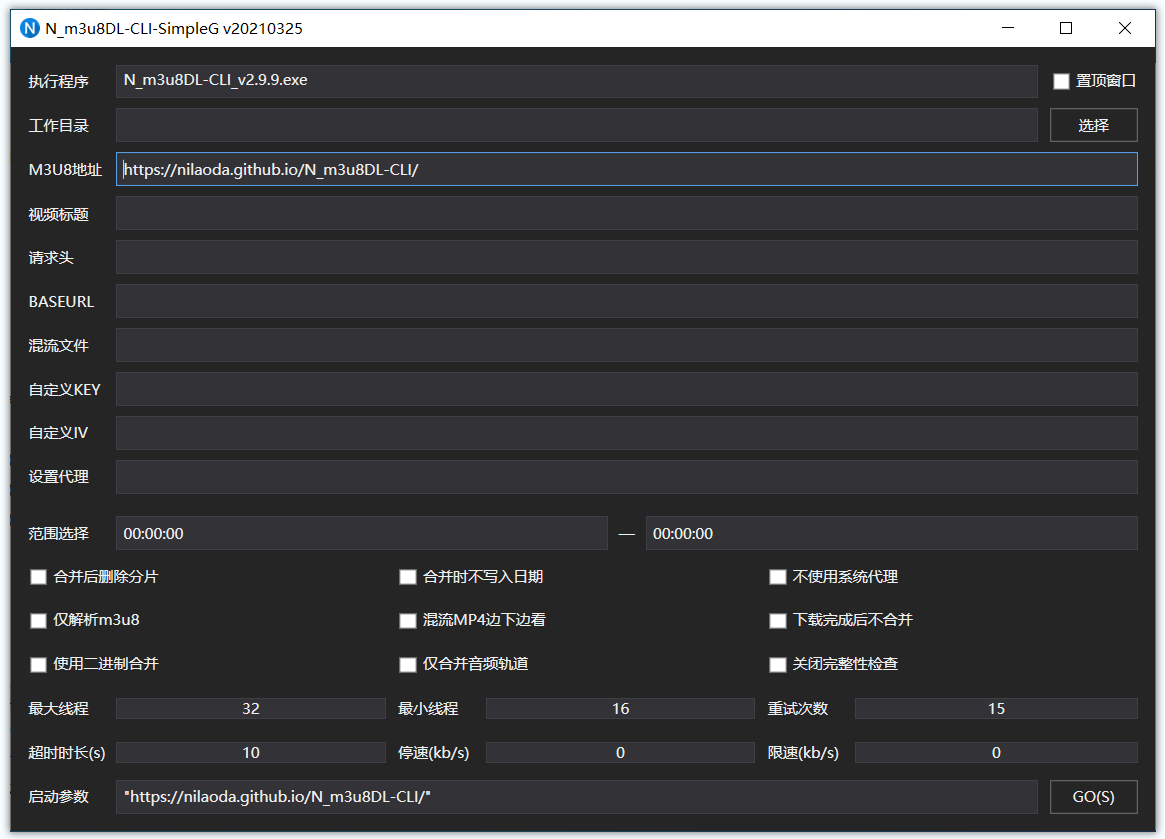Click the 工作目录 input field

(577, 125)
